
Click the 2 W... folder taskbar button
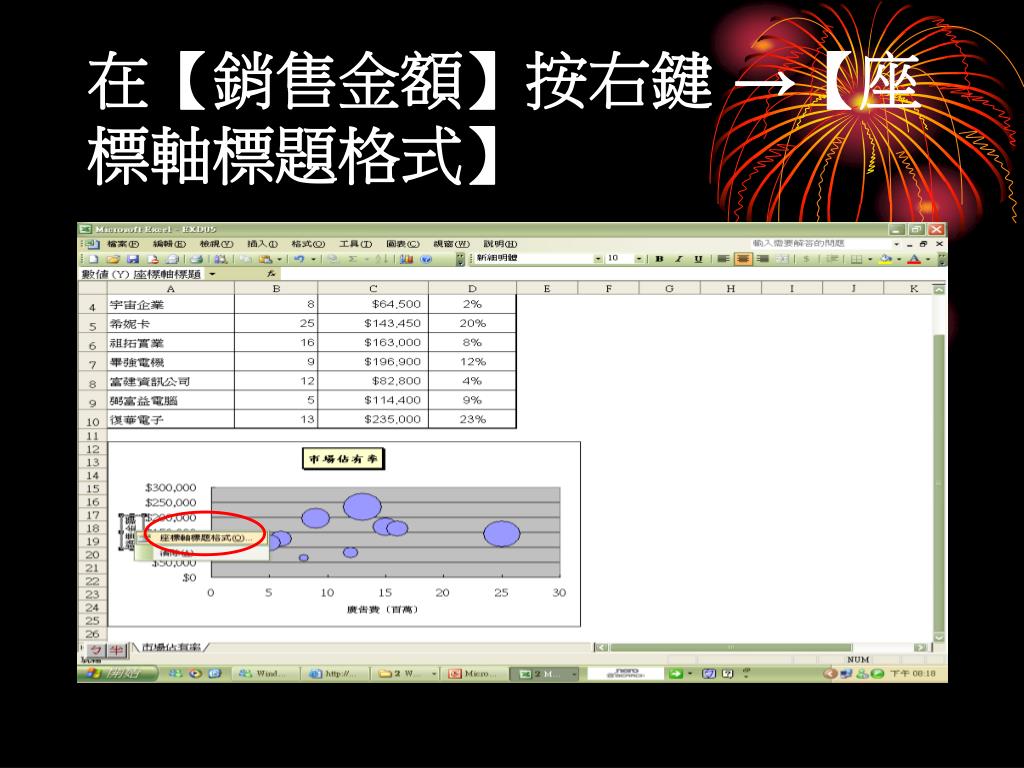pos(406,674)
